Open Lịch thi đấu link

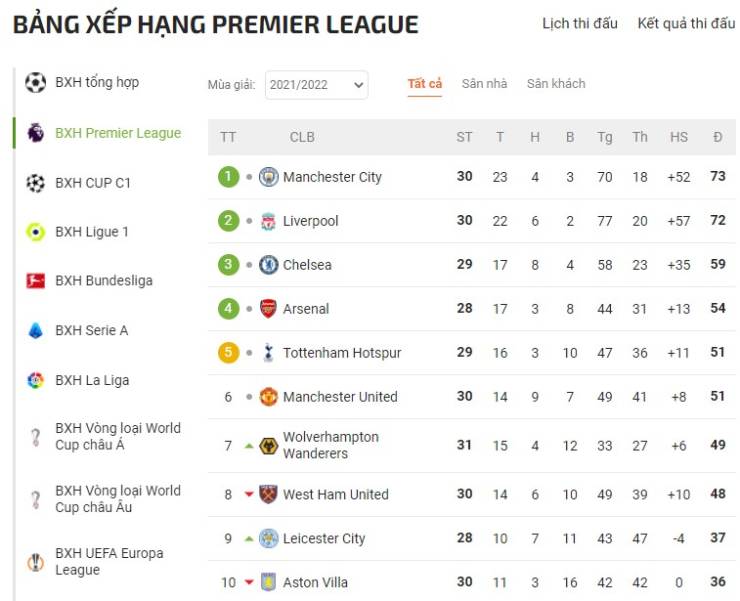(580, 24)
